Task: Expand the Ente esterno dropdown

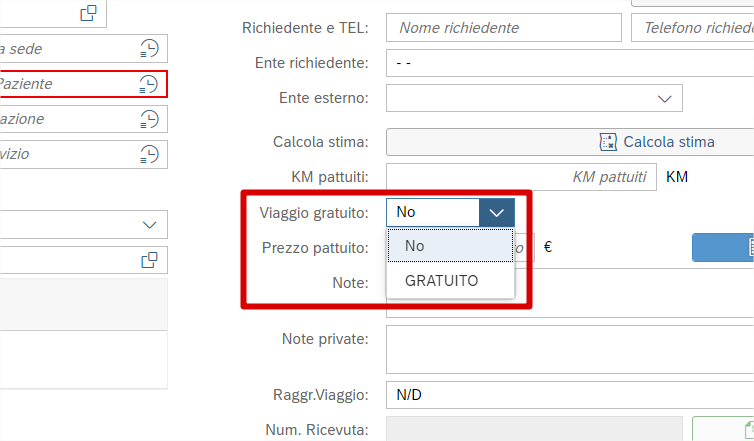Action: (x=665, y=98)
